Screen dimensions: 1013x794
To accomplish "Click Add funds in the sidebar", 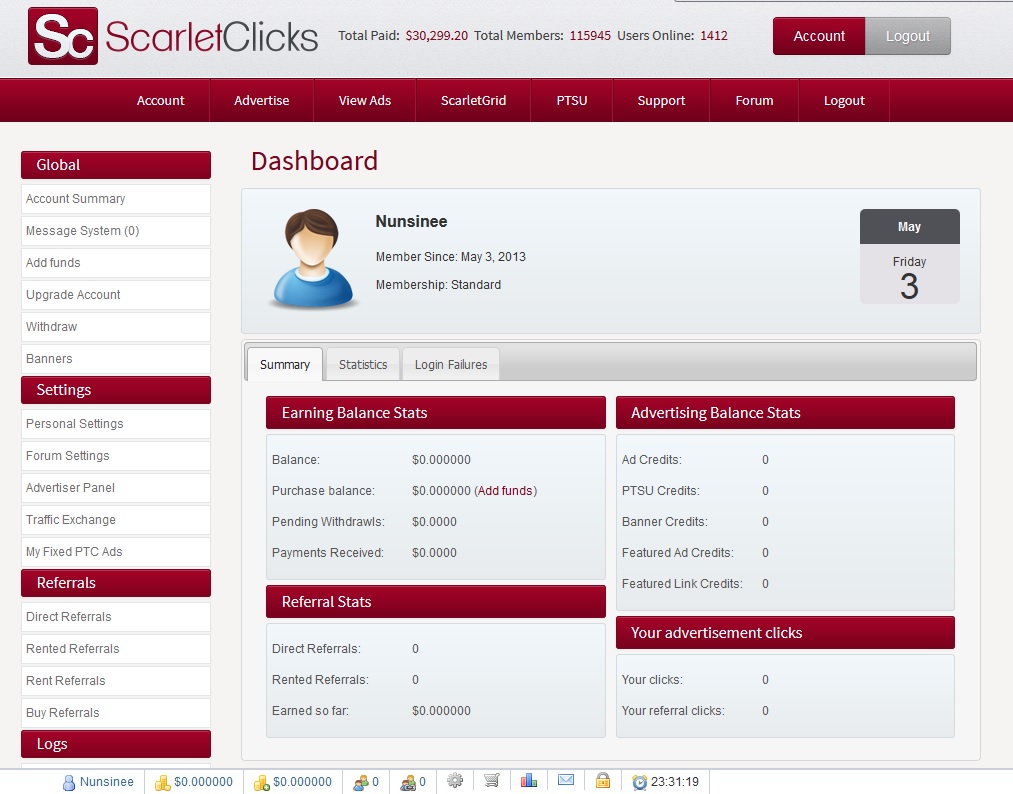I will [x=116, y=263].
